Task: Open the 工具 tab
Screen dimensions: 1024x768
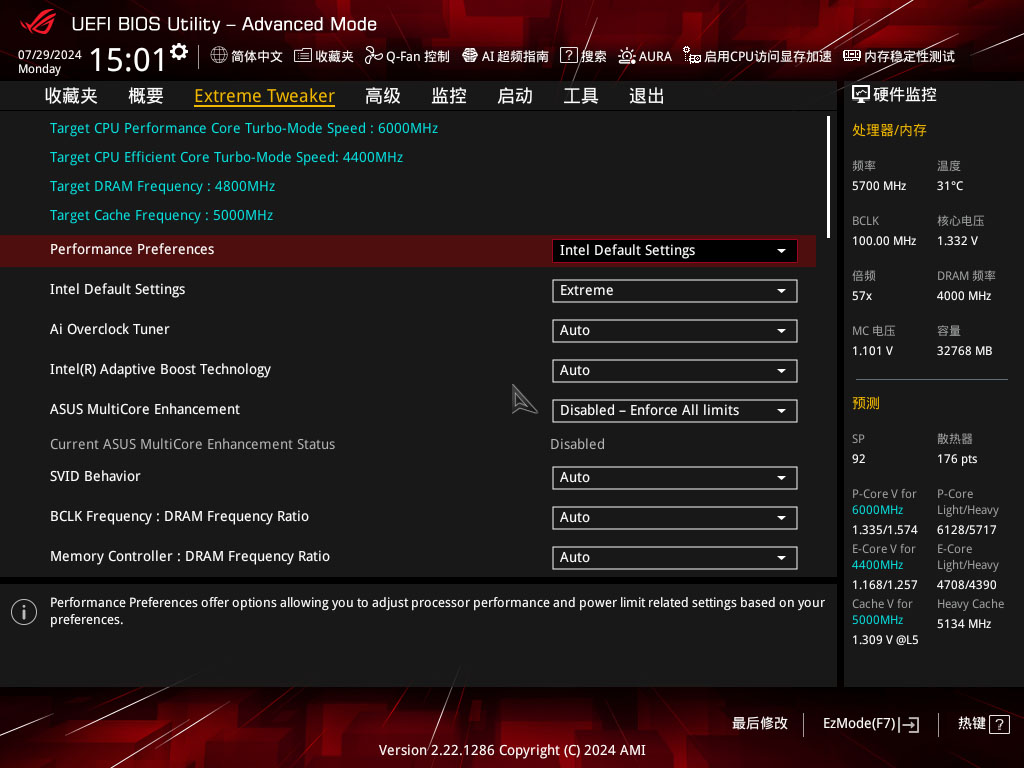Action: pos(581,96)
